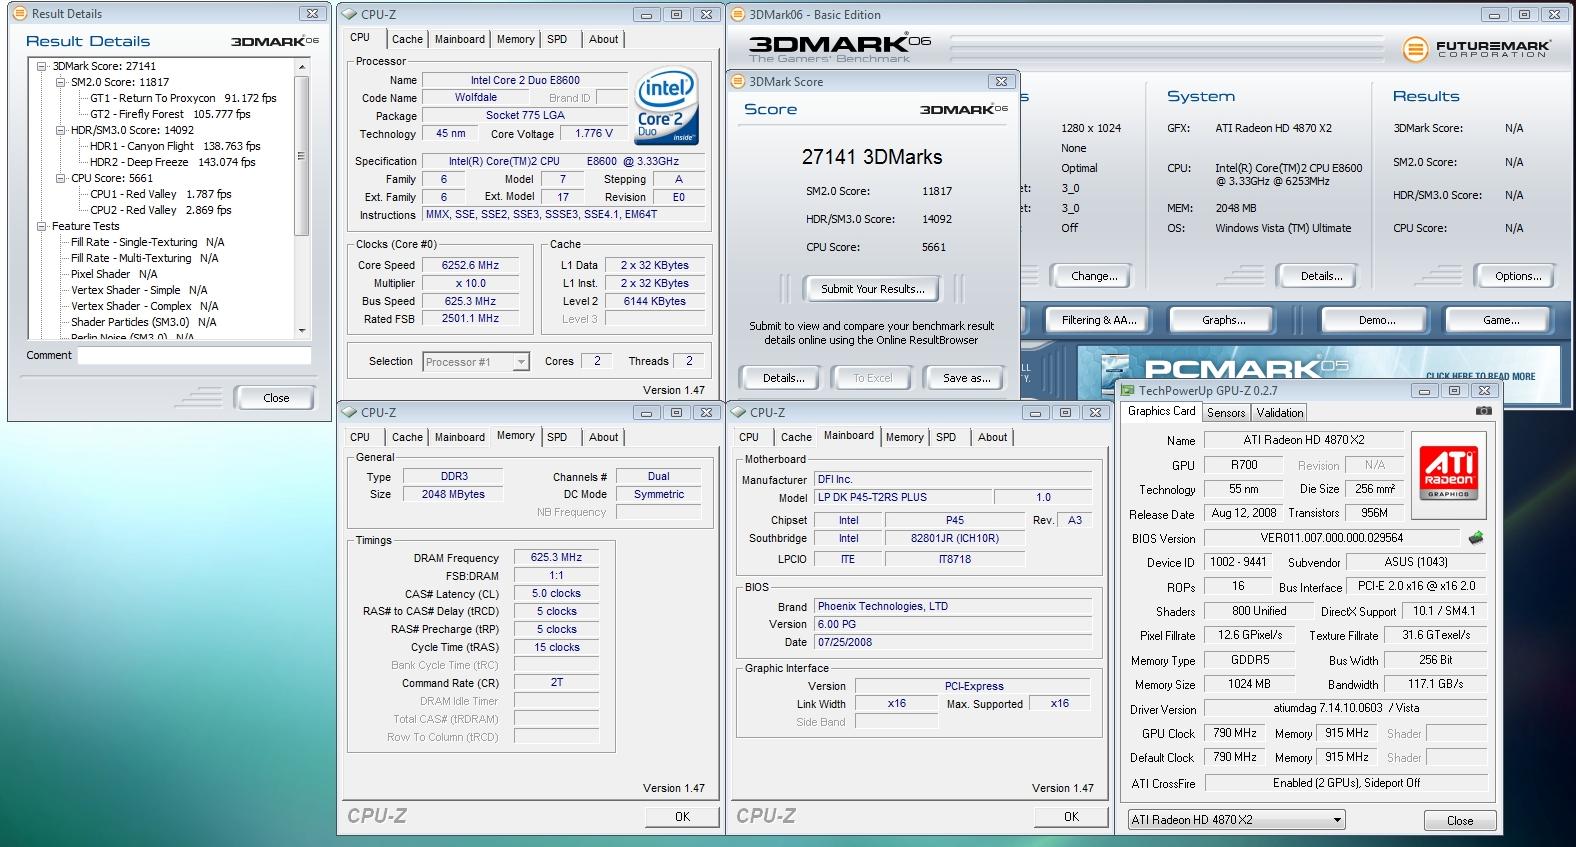Click the GPU-Z title bar icon
Screen dimensions: 1576x847
(x=1128, y=391)
